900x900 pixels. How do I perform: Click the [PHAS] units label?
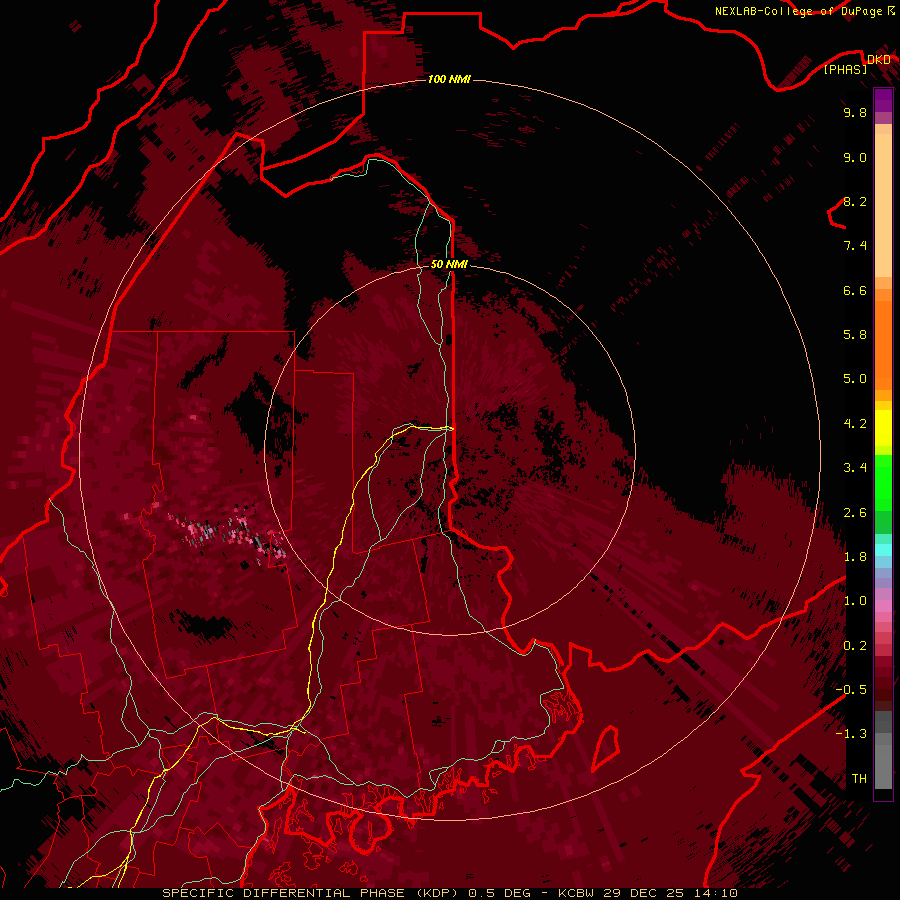click(x=845, y=69)
